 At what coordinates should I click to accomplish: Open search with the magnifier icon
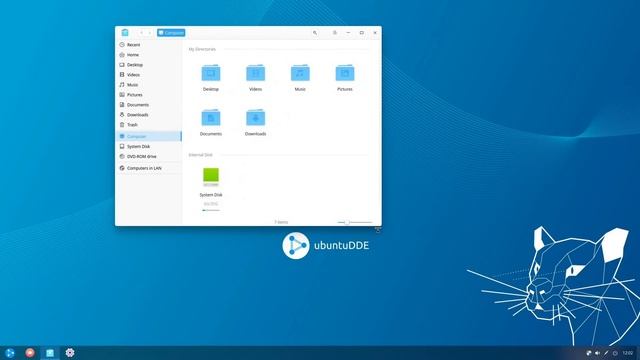[x=315, y=33]
